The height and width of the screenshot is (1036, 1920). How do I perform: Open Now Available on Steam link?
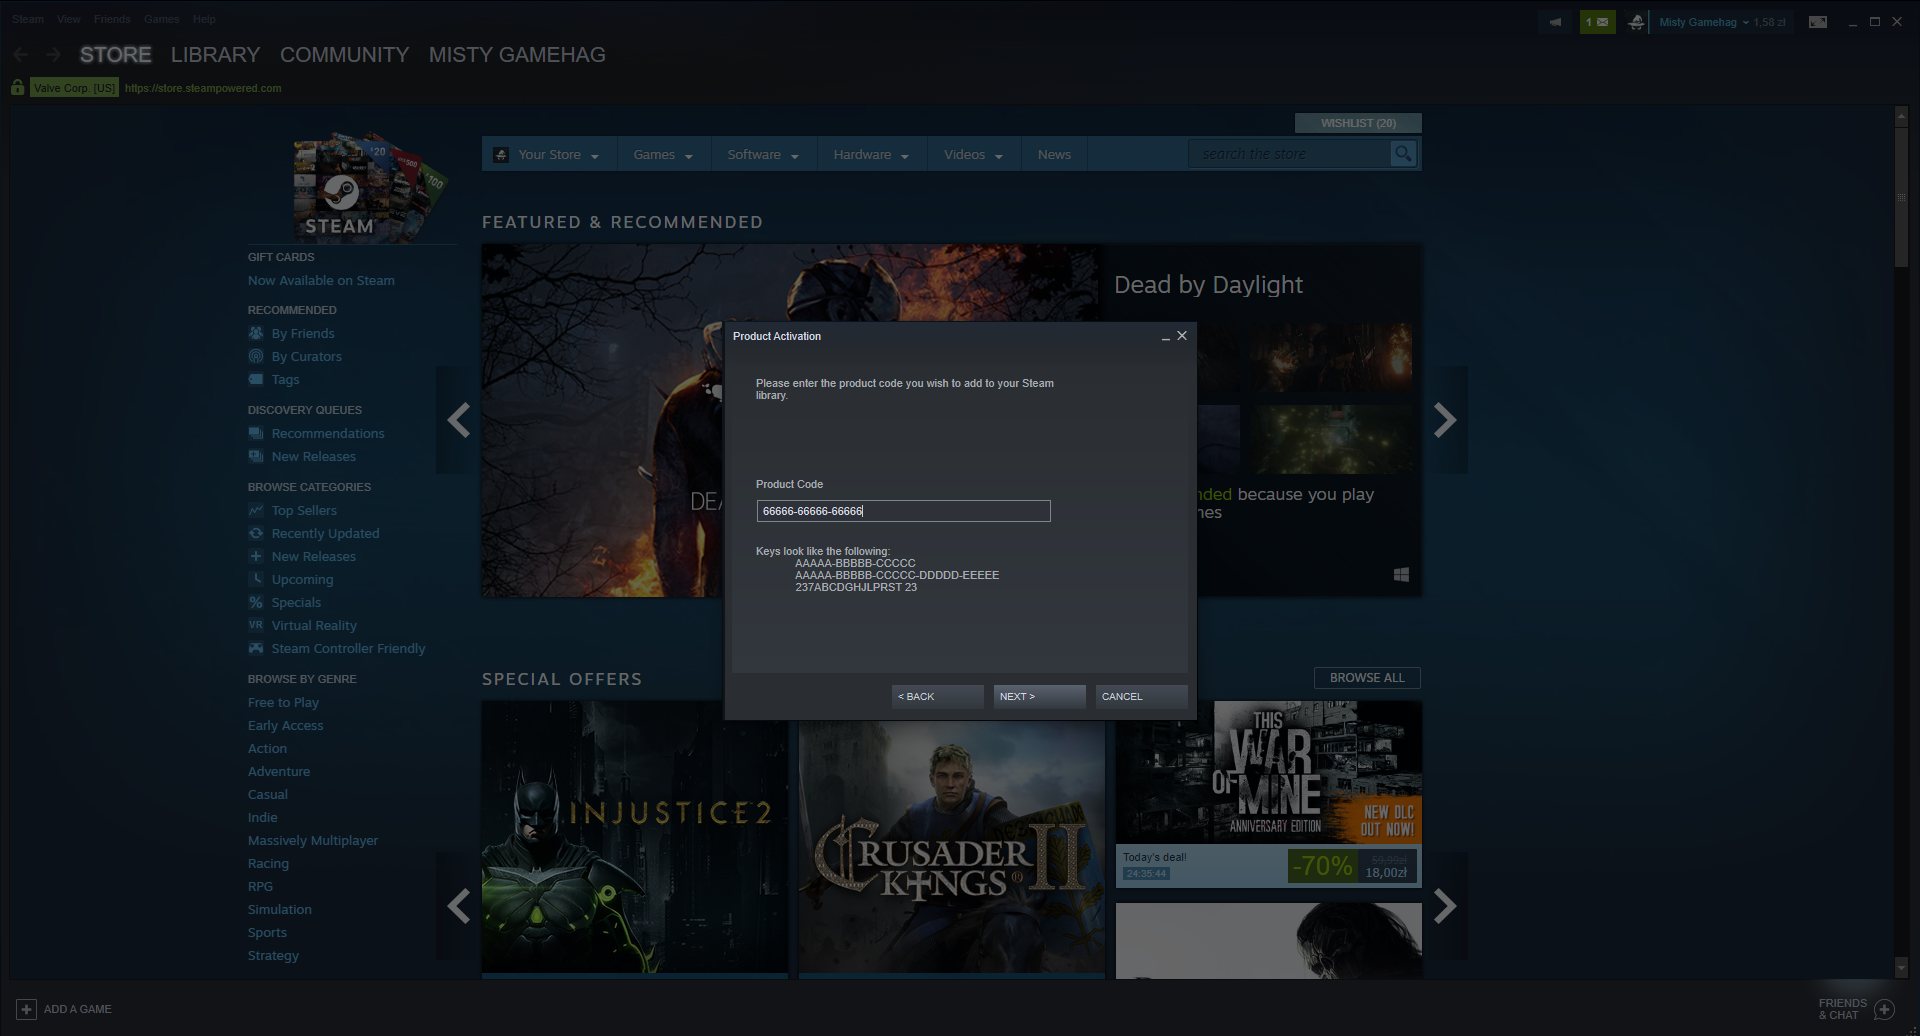click(x=321, y=281)
